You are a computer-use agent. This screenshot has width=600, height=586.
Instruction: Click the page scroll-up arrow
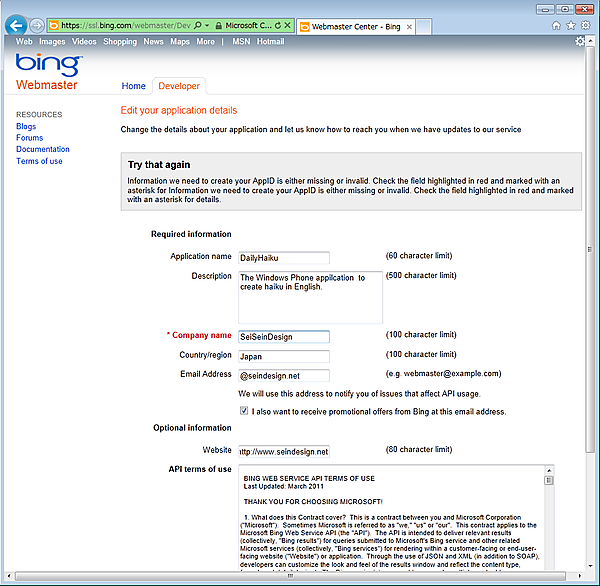[590, 40]
